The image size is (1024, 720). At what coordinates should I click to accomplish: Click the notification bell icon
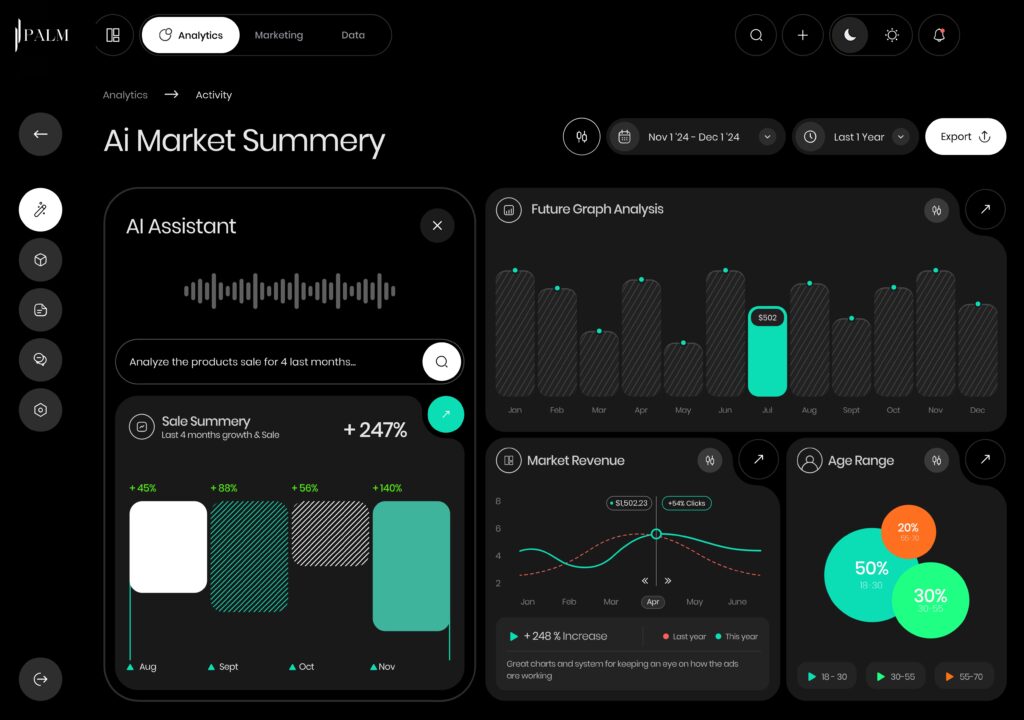[x=938, y=35]
